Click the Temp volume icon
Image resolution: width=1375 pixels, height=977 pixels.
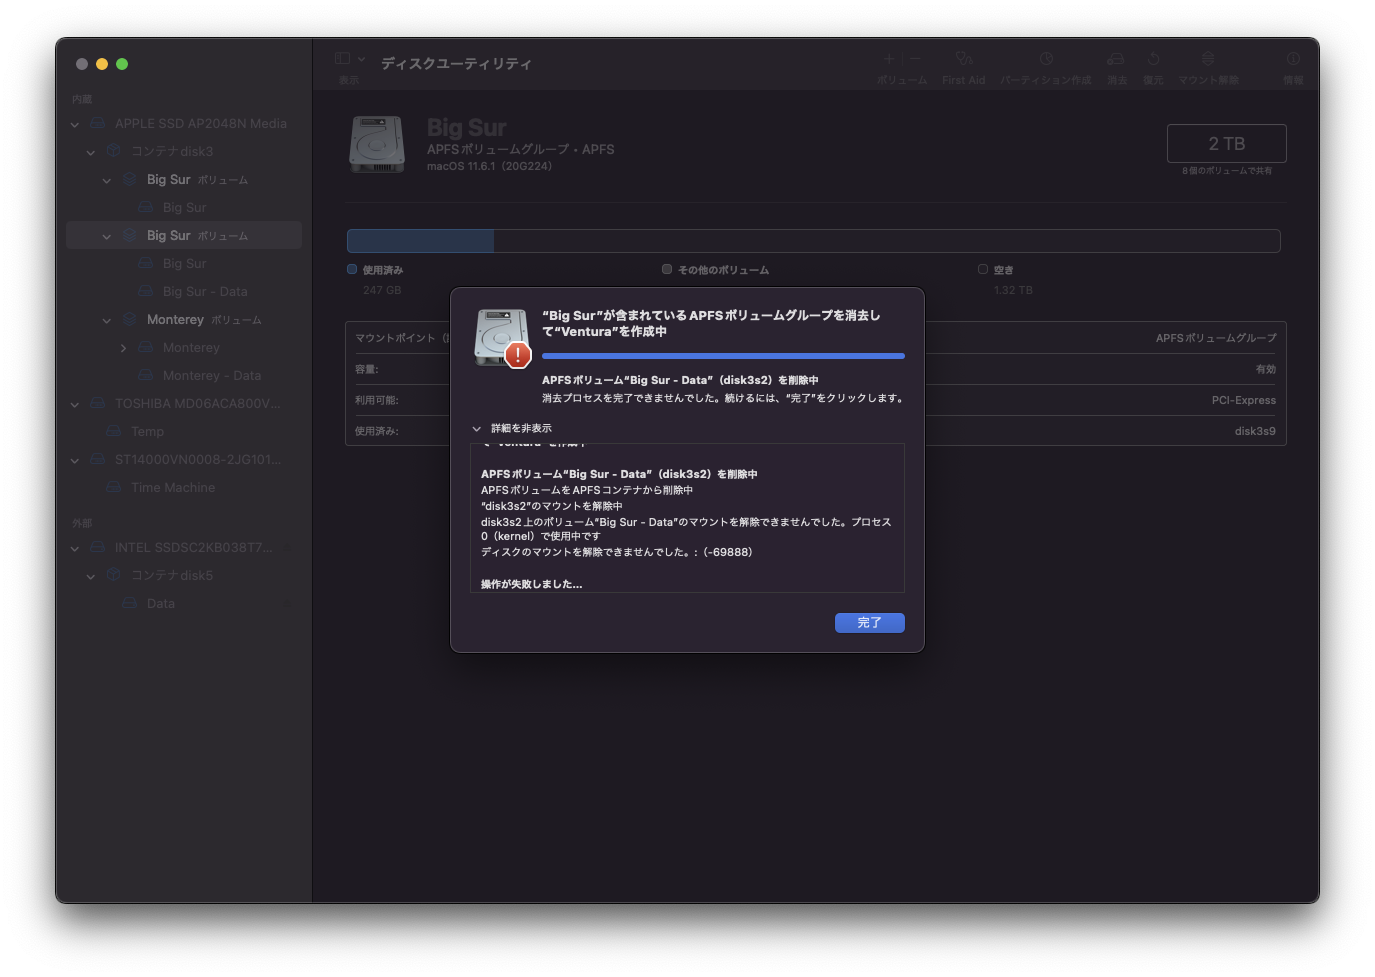click(x=114, y=431)
